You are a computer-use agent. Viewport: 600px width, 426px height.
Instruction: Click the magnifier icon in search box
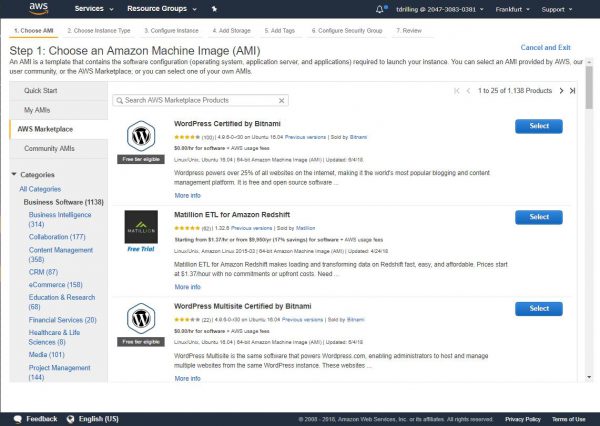pos(119,100)
